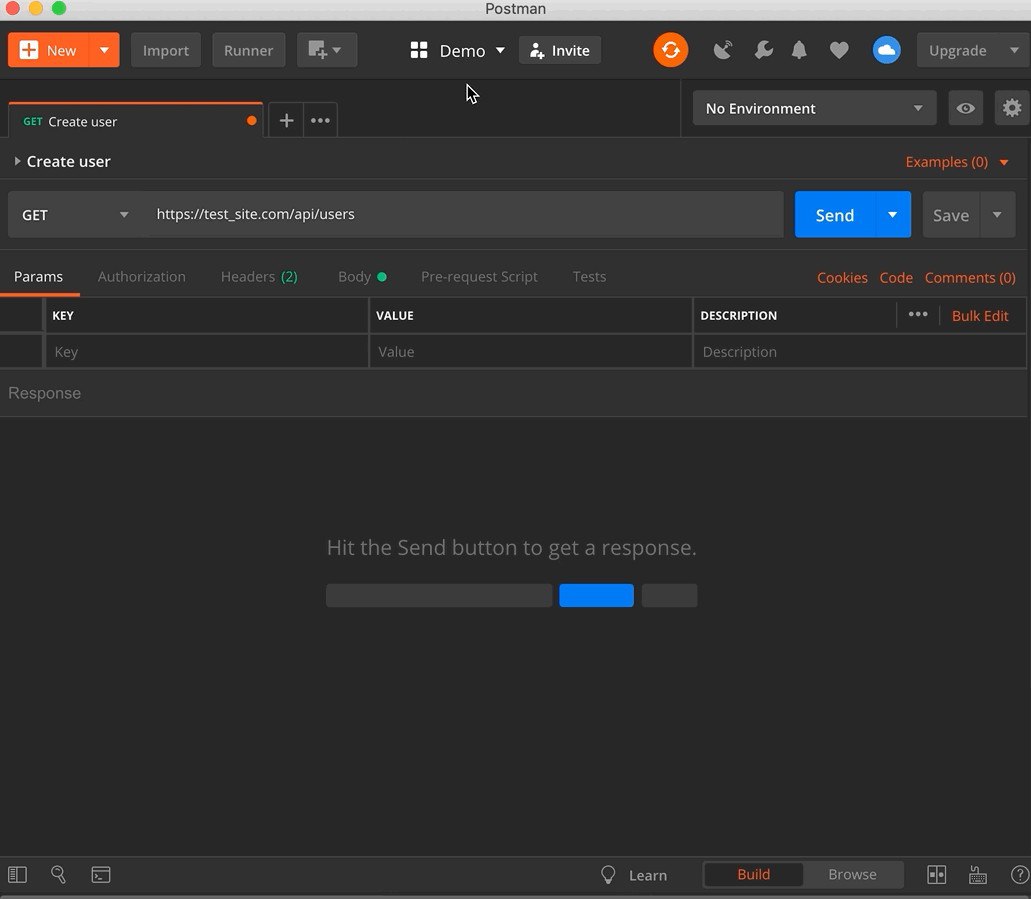The height and width of the screenshot is (899, 1031).
Task: Click the Invite button
Action: [x=560, y=50]
